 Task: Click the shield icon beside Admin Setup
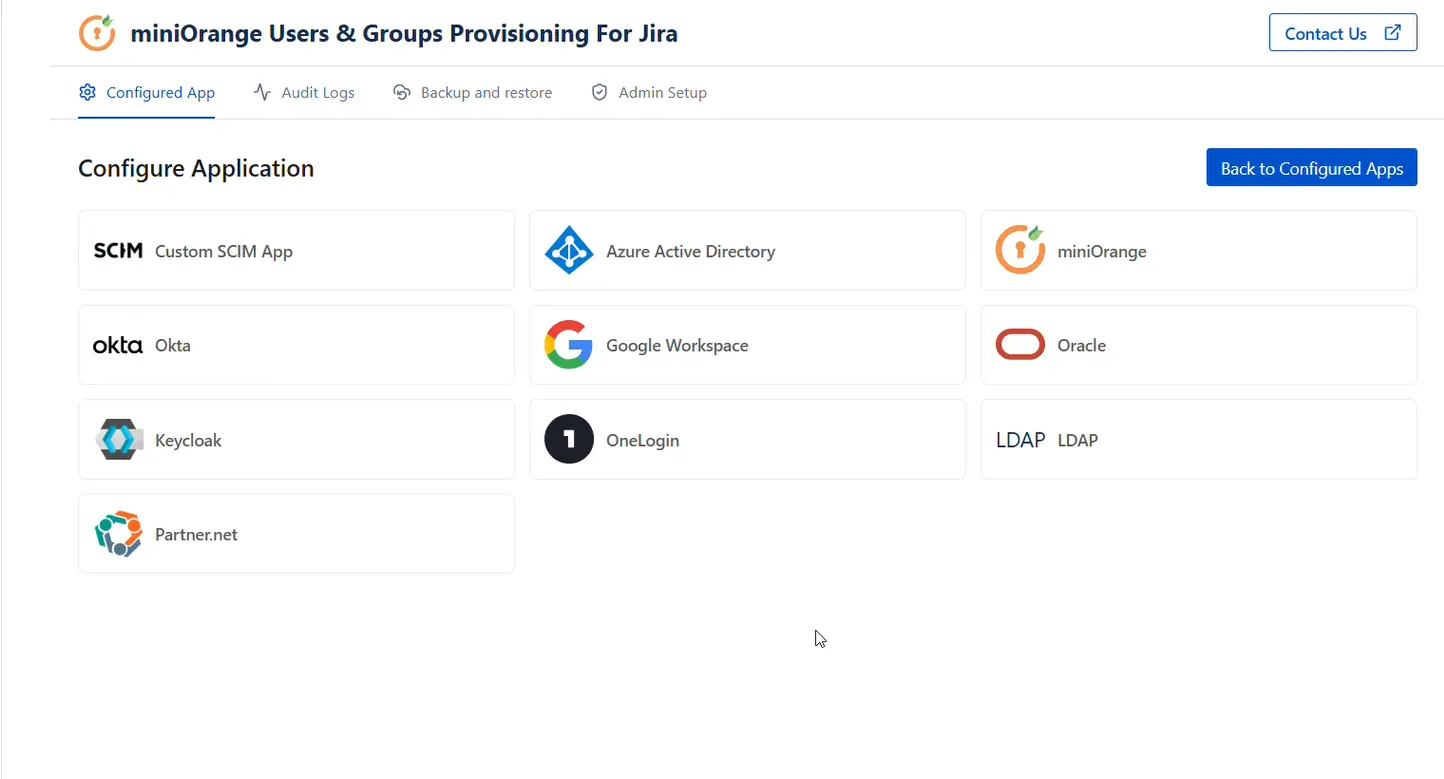(x=600, y=92)
